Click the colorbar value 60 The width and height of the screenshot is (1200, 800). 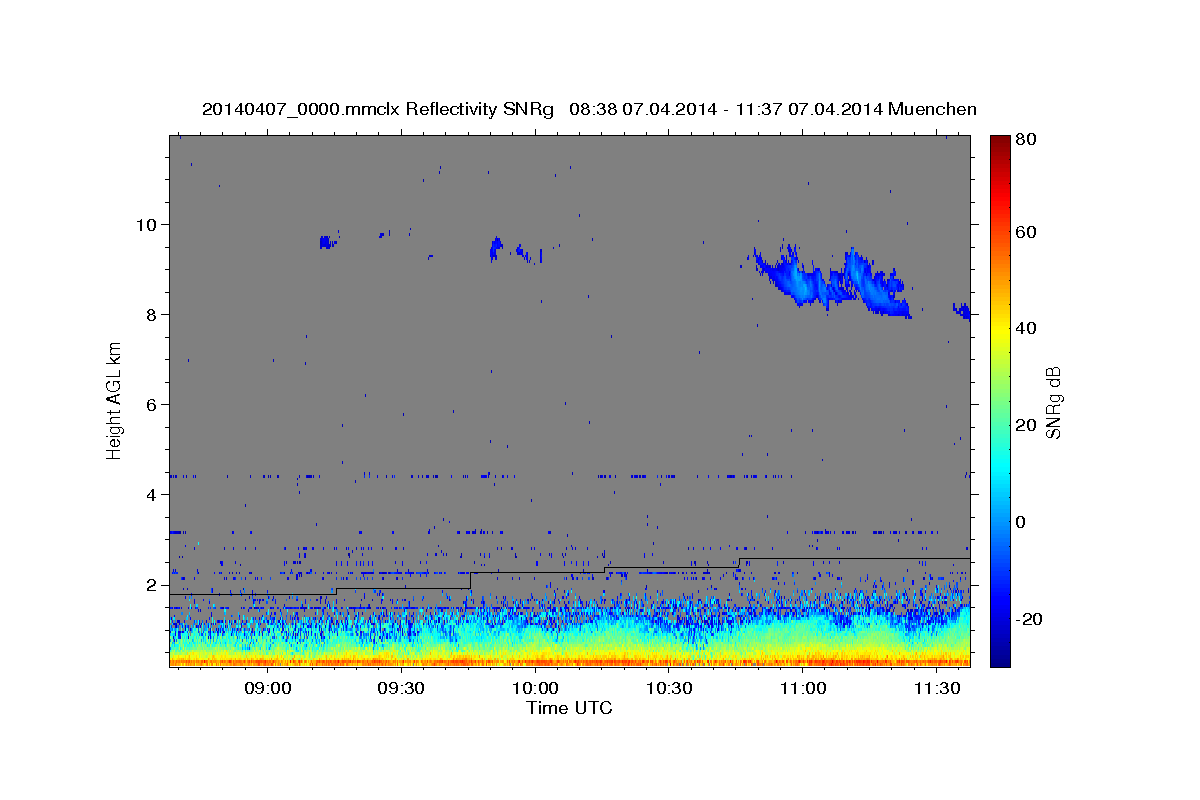(x=1025, y=232)
